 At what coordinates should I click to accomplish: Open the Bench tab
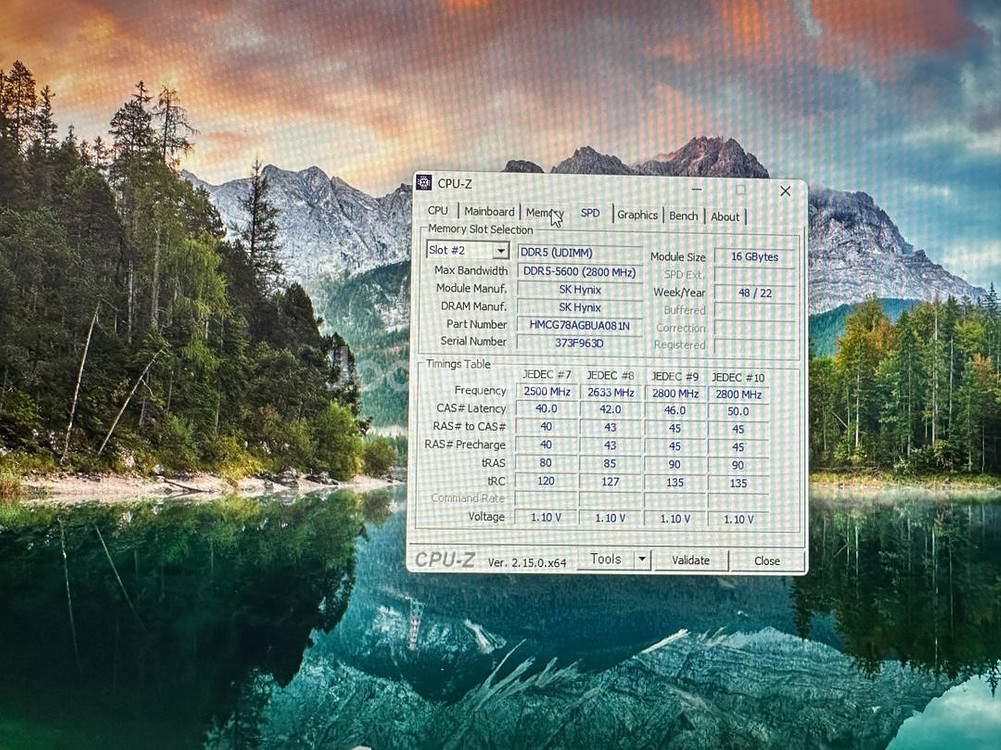coord(683,216)
